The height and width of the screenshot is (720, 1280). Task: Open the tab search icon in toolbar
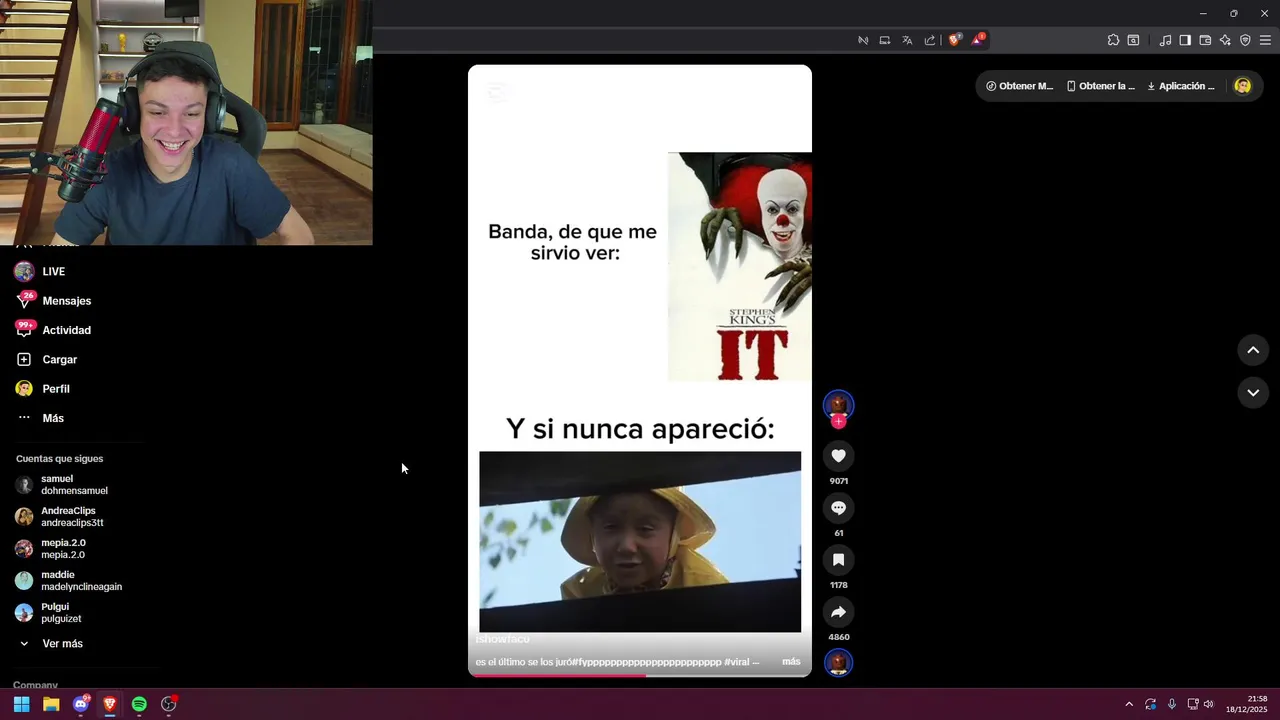[x=1133, y=40]
